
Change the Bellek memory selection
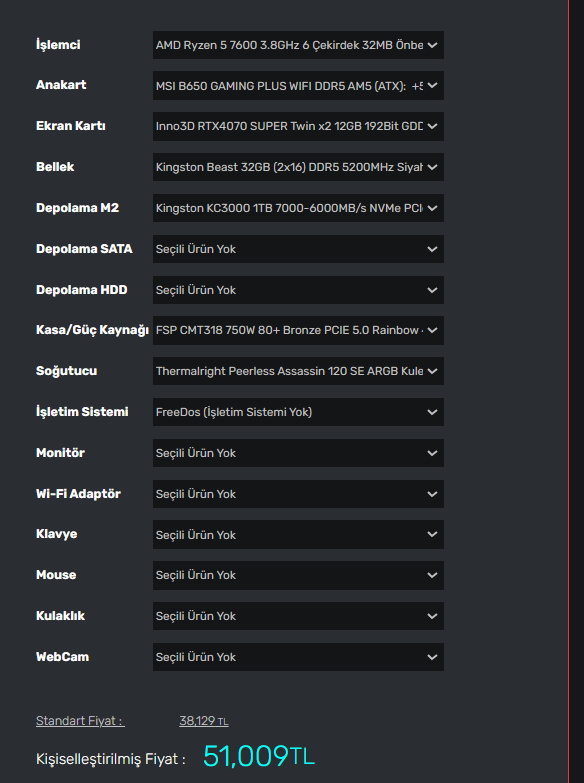tap(298, 167)
